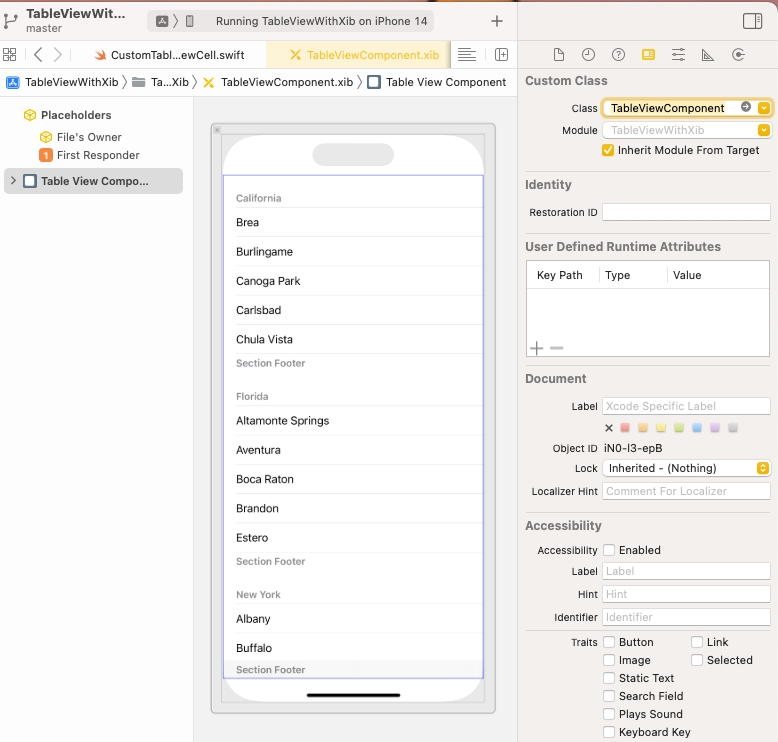The width and height of the screenshot is (778, 742).
Task: Check the Button accessibility trait
Action: (608, 642)
